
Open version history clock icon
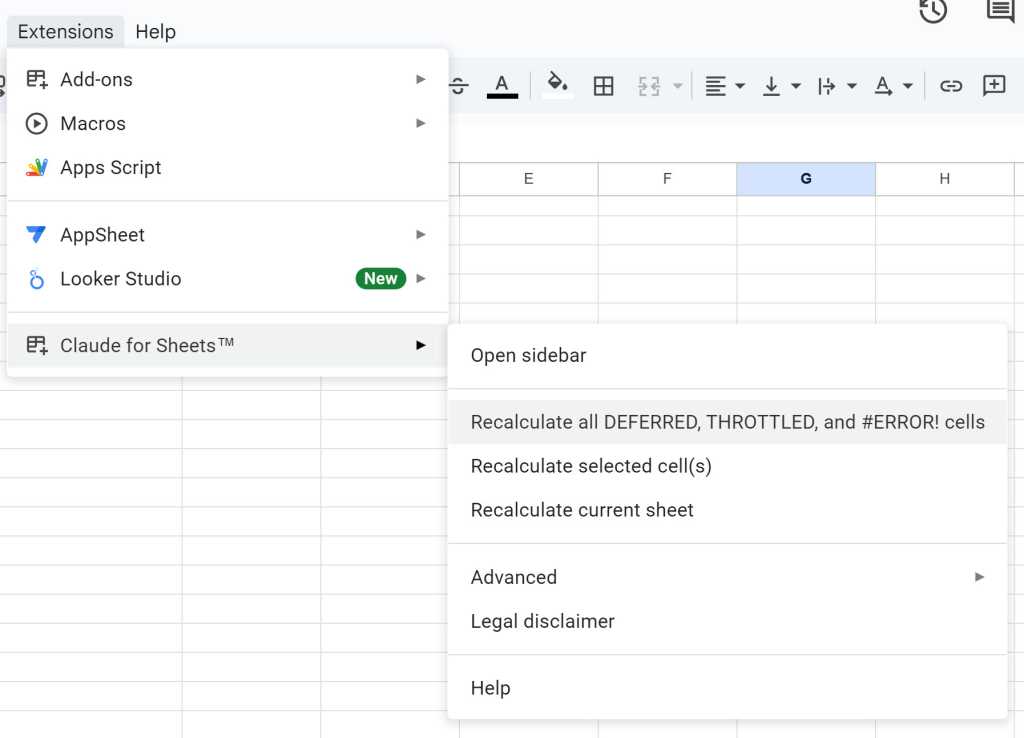(933, 10)
